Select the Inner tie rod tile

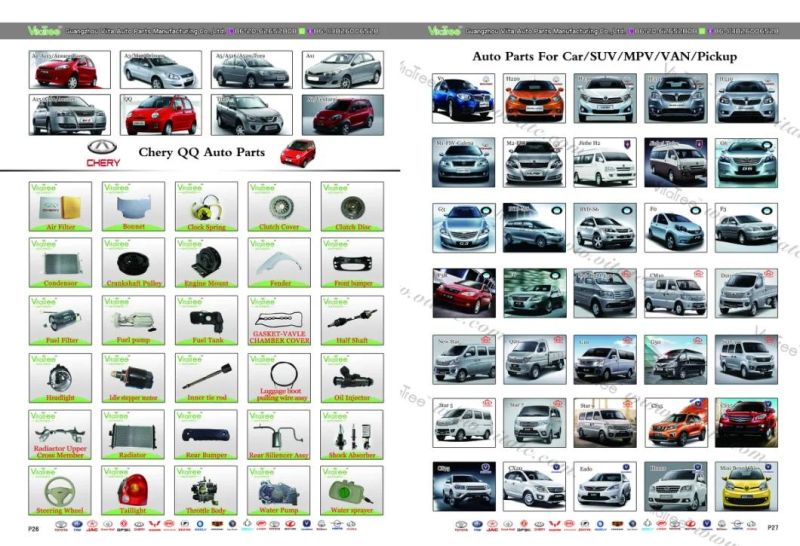point(206,378)
